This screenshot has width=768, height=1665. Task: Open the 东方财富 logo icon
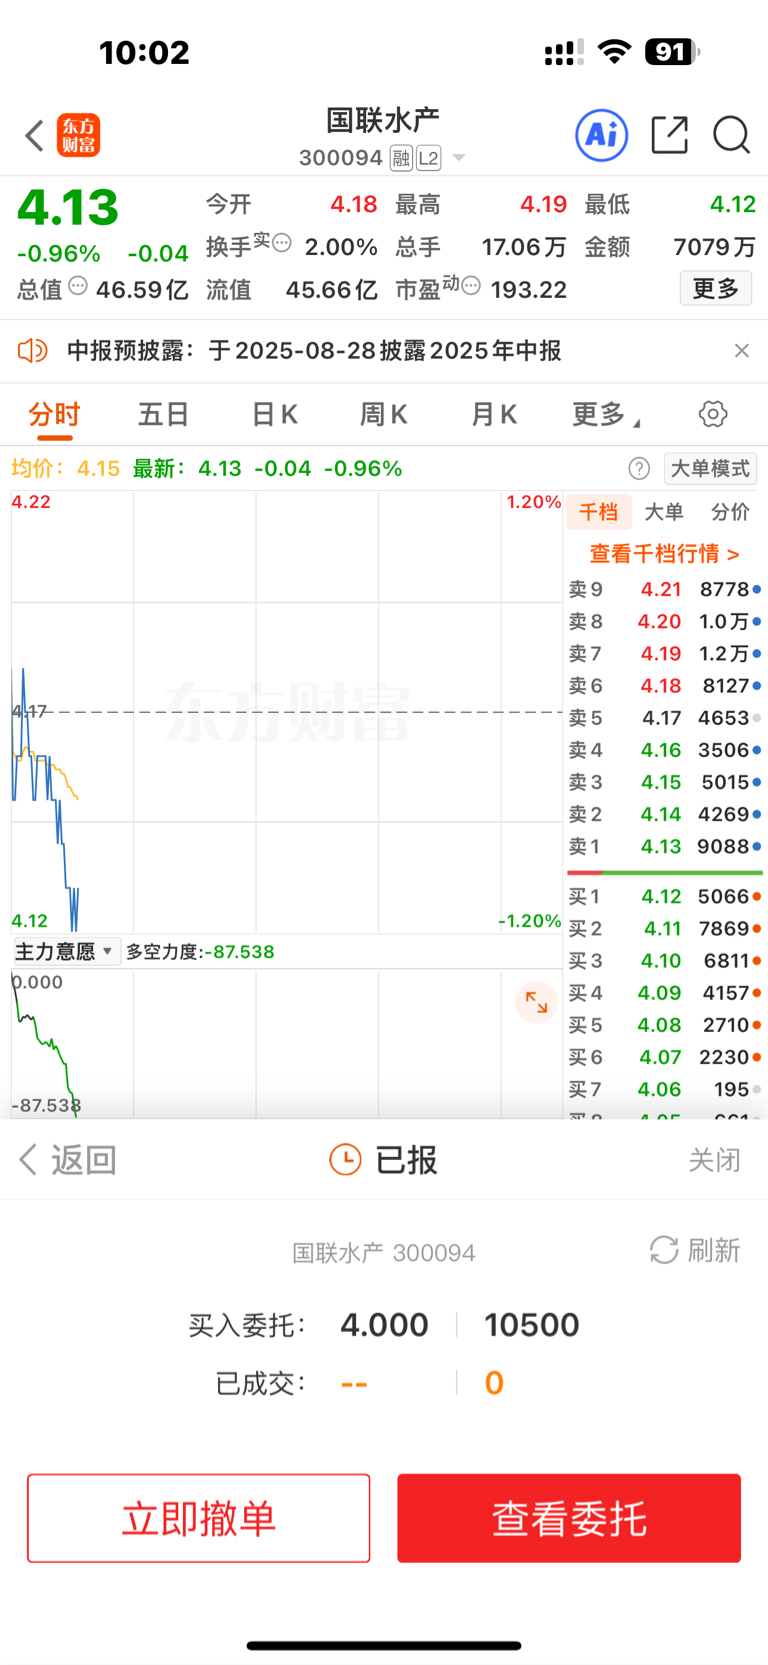[79, 135]
